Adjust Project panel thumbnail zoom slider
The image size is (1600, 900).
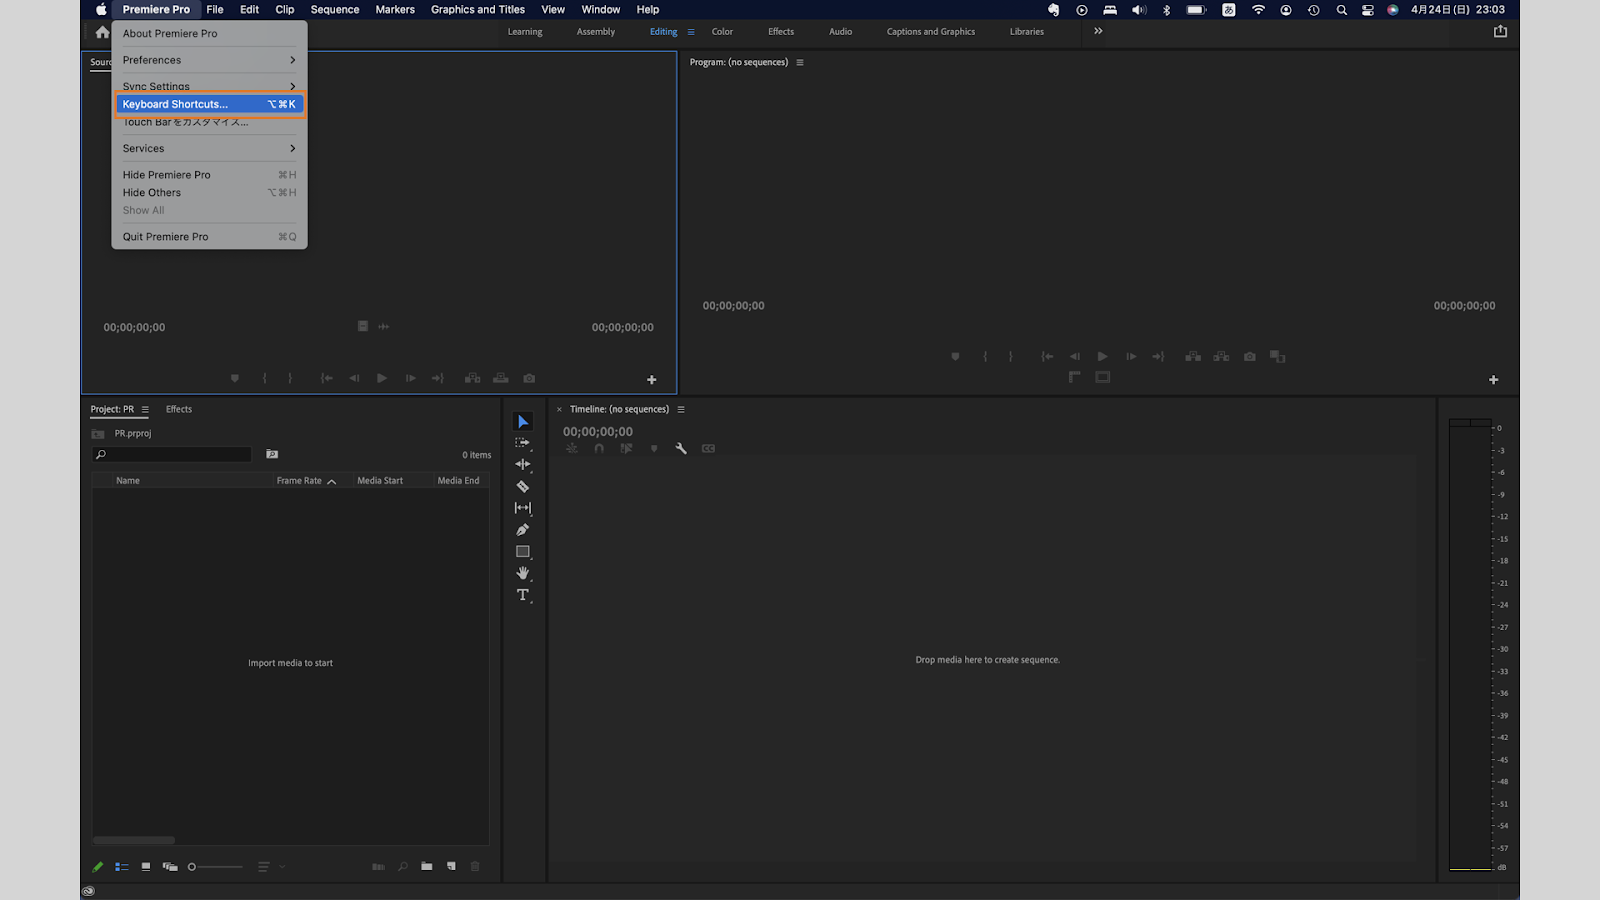215,867
